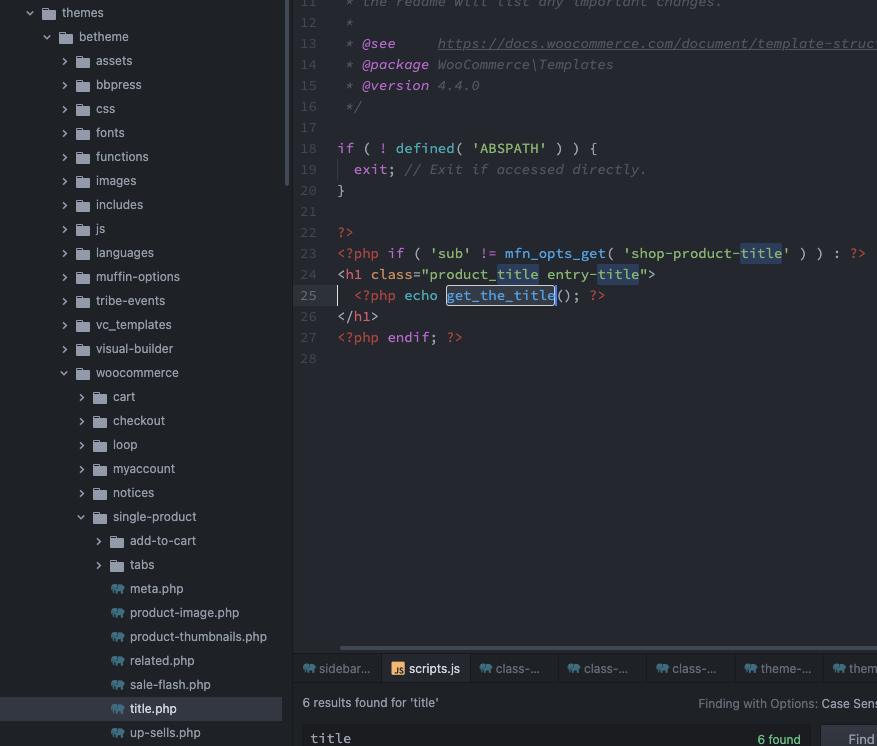Click the vc_templates folder icon
The width and height of the screenshot is (877, 746).
pyautogui.click(x=83, y=326)
